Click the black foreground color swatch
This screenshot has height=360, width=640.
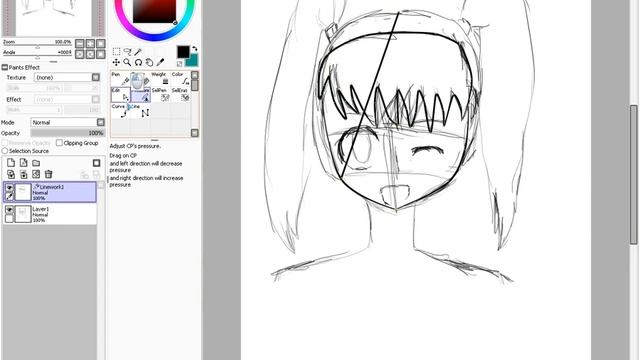pyautogui.click(x=183, y=51)
